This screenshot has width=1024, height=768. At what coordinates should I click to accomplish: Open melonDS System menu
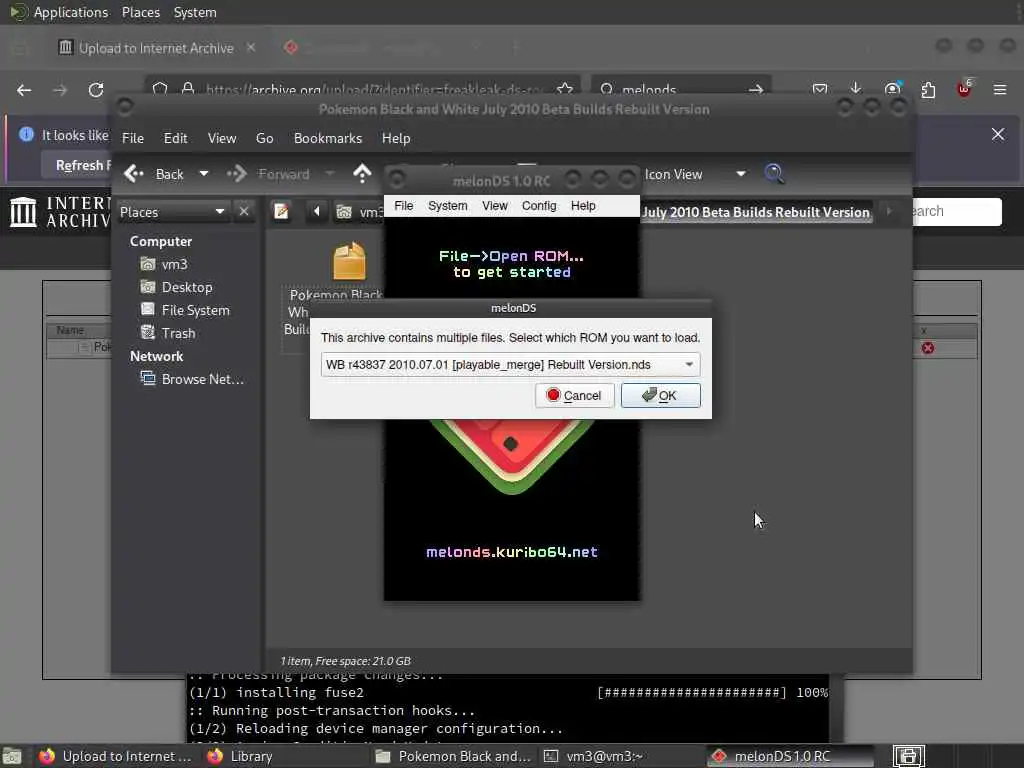447,206
